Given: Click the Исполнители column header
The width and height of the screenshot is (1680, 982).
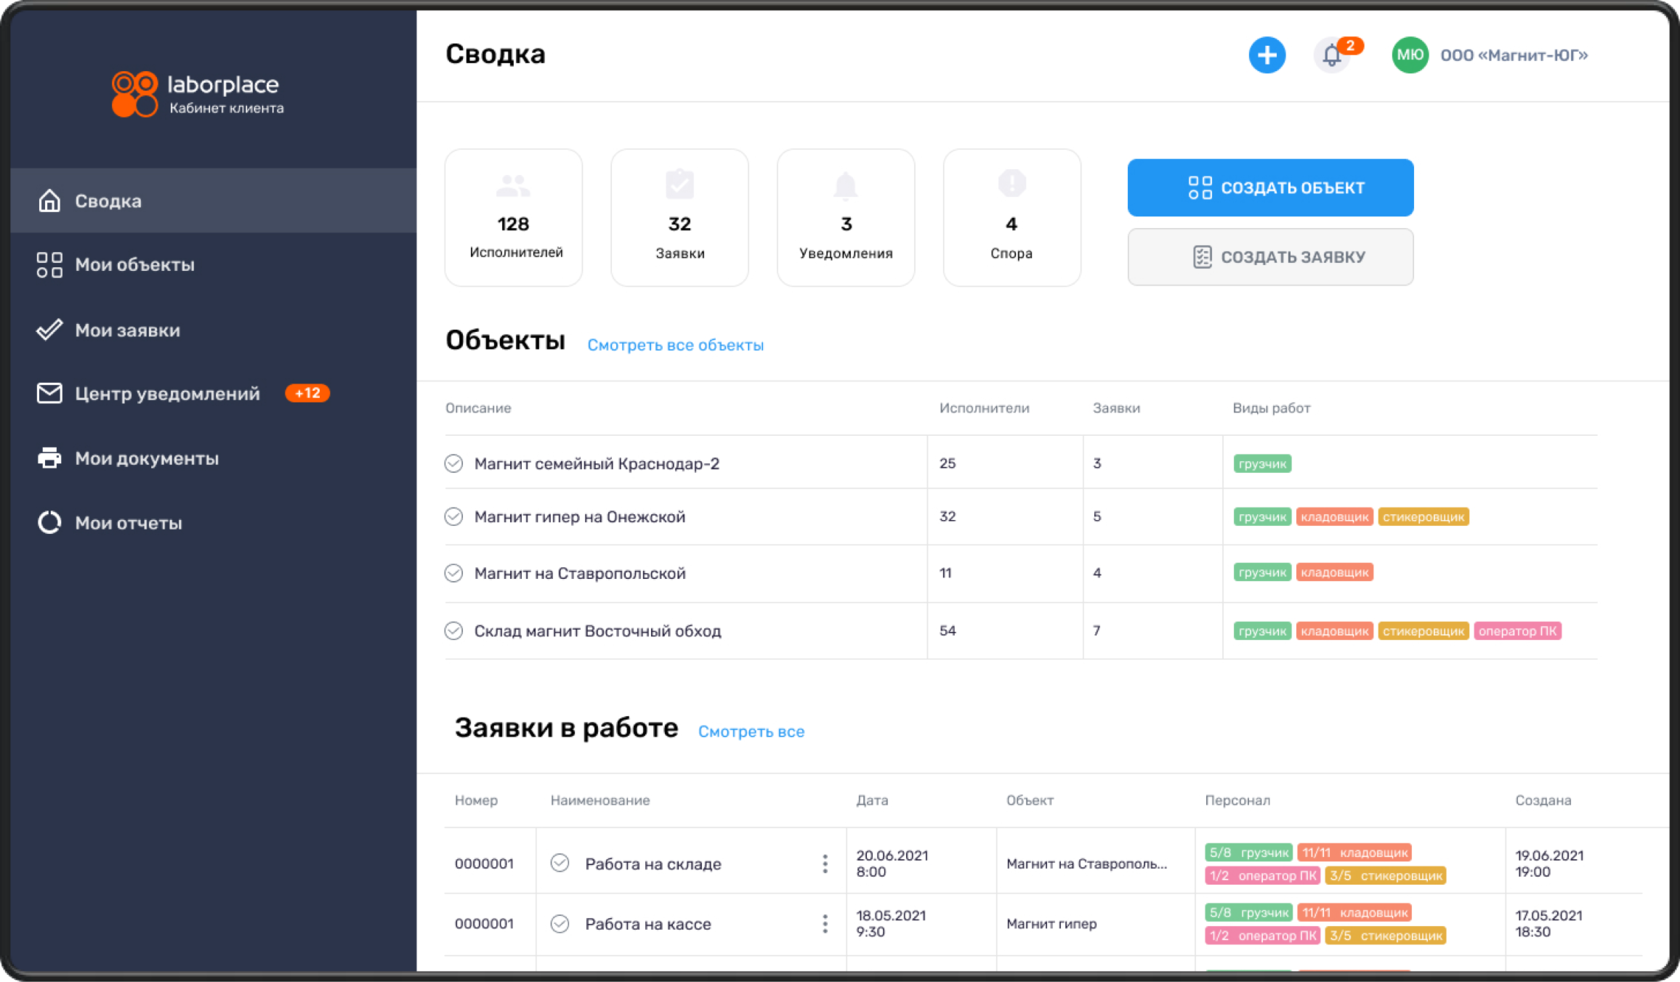Looking at the screenshot, I should 984,408.
